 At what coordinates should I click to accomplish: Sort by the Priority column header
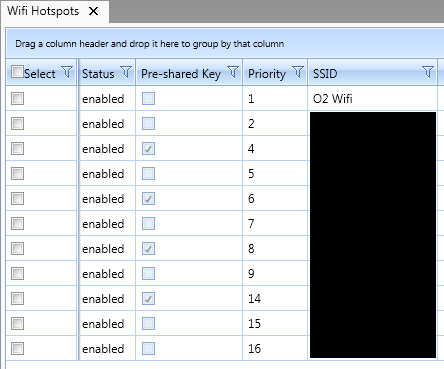click(267, 74)
